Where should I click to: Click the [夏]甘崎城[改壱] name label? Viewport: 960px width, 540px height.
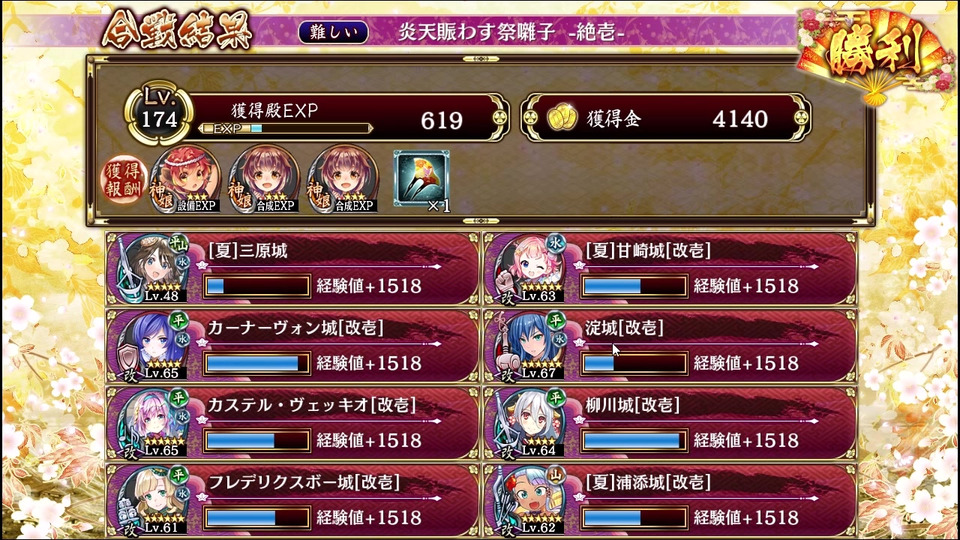pos(648,250)
